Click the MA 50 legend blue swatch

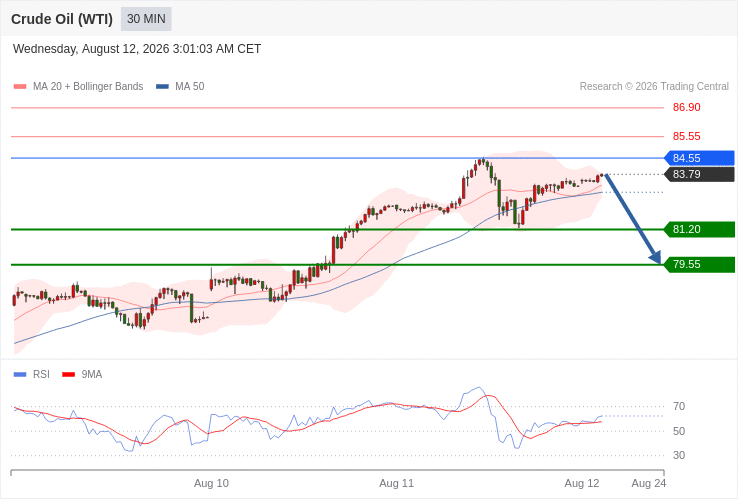tap(162, 87)
